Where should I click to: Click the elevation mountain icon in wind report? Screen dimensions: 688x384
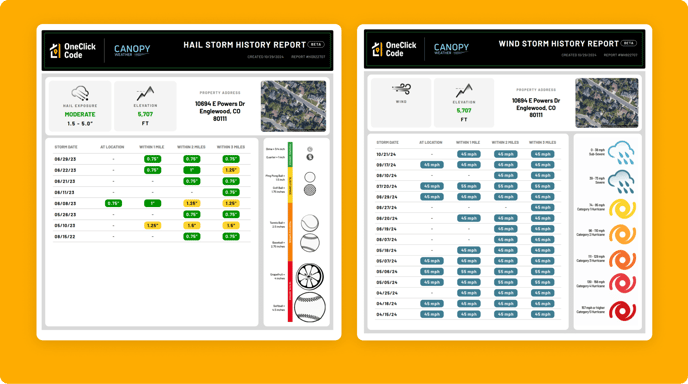click(464, 90)
